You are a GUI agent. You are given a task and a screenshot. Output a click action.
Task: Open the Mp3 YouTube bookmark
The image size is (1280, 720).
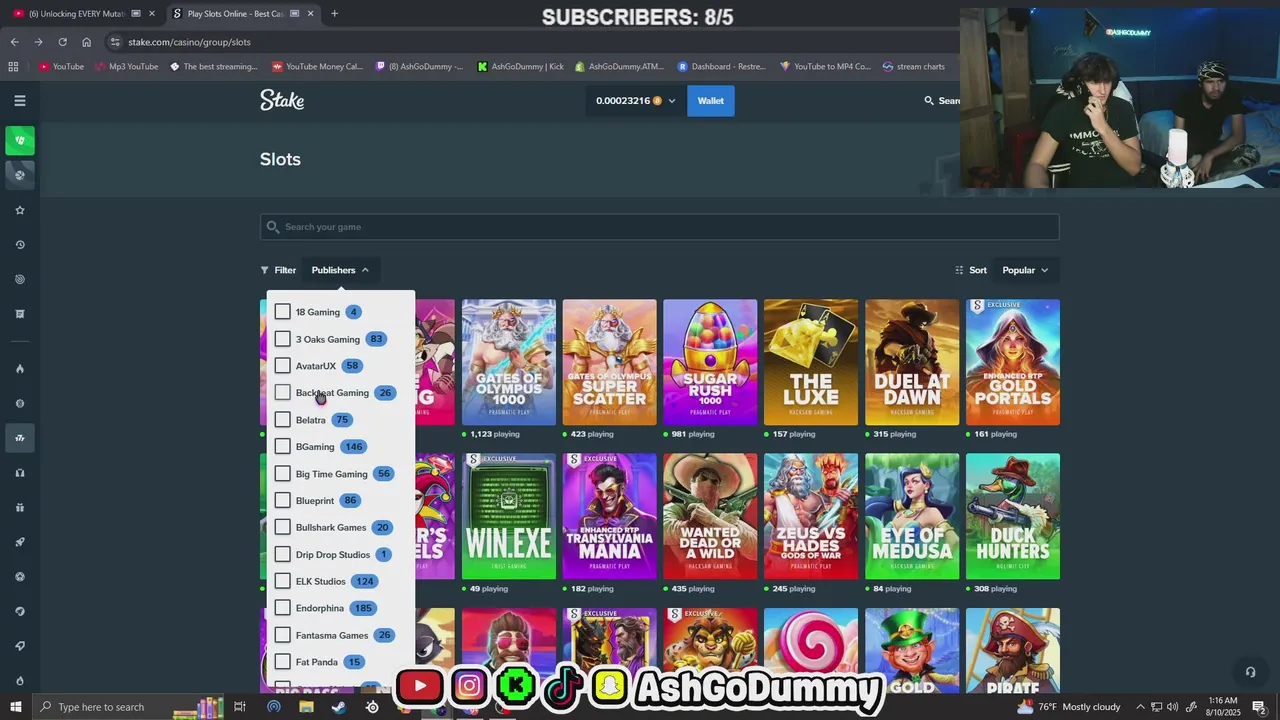(x=126, y=67)
